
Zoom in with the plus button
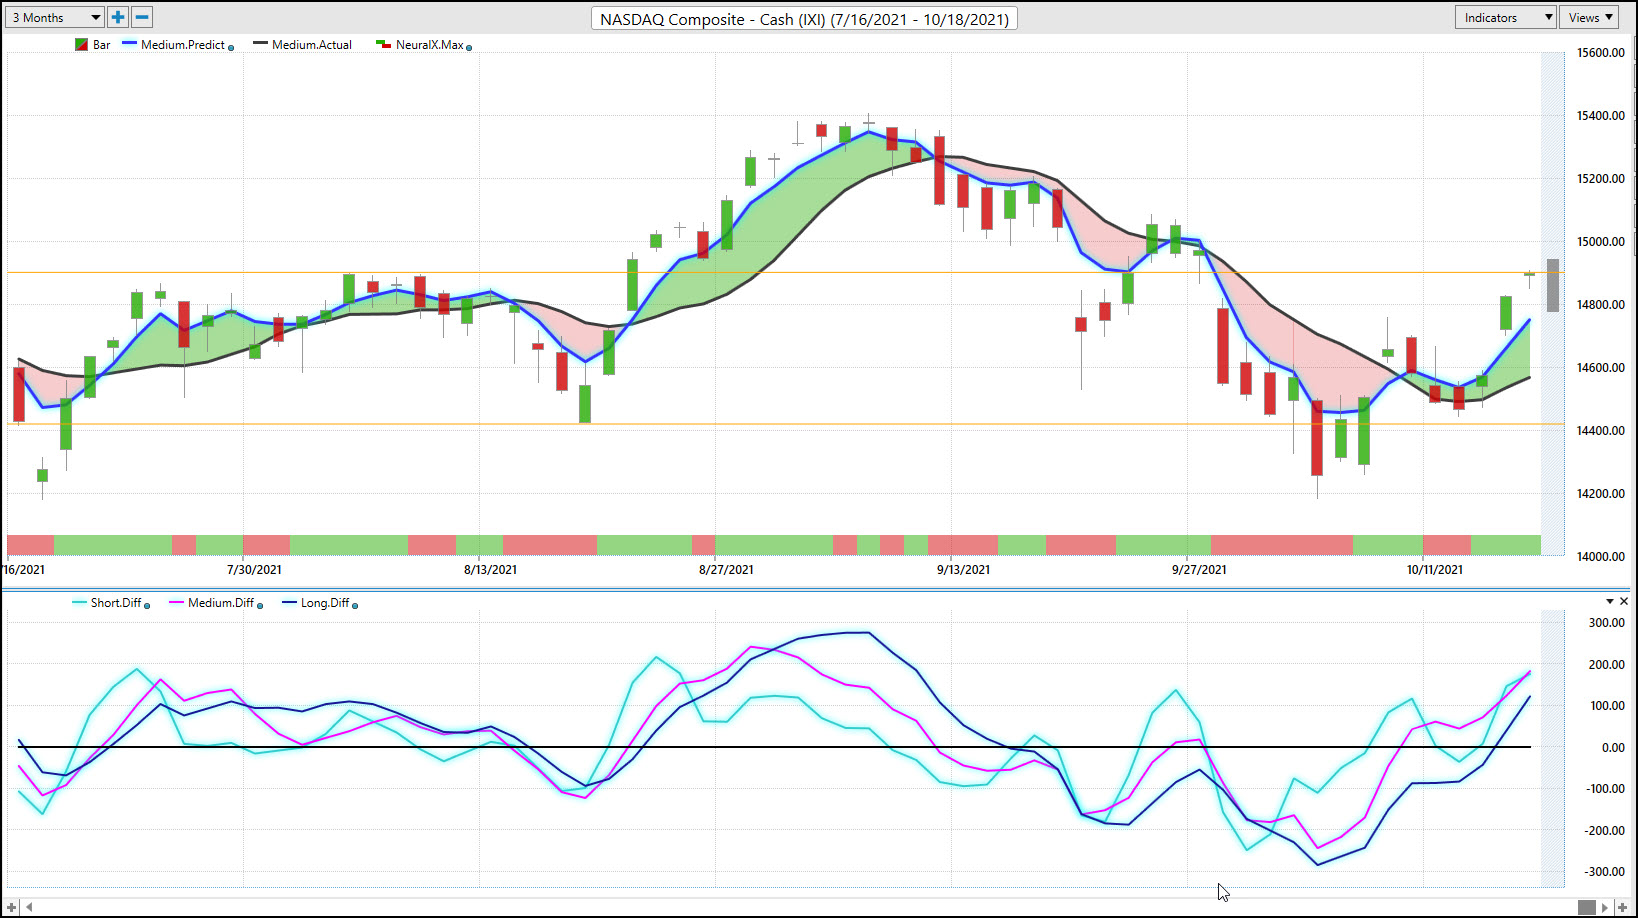tap(118, 17)
